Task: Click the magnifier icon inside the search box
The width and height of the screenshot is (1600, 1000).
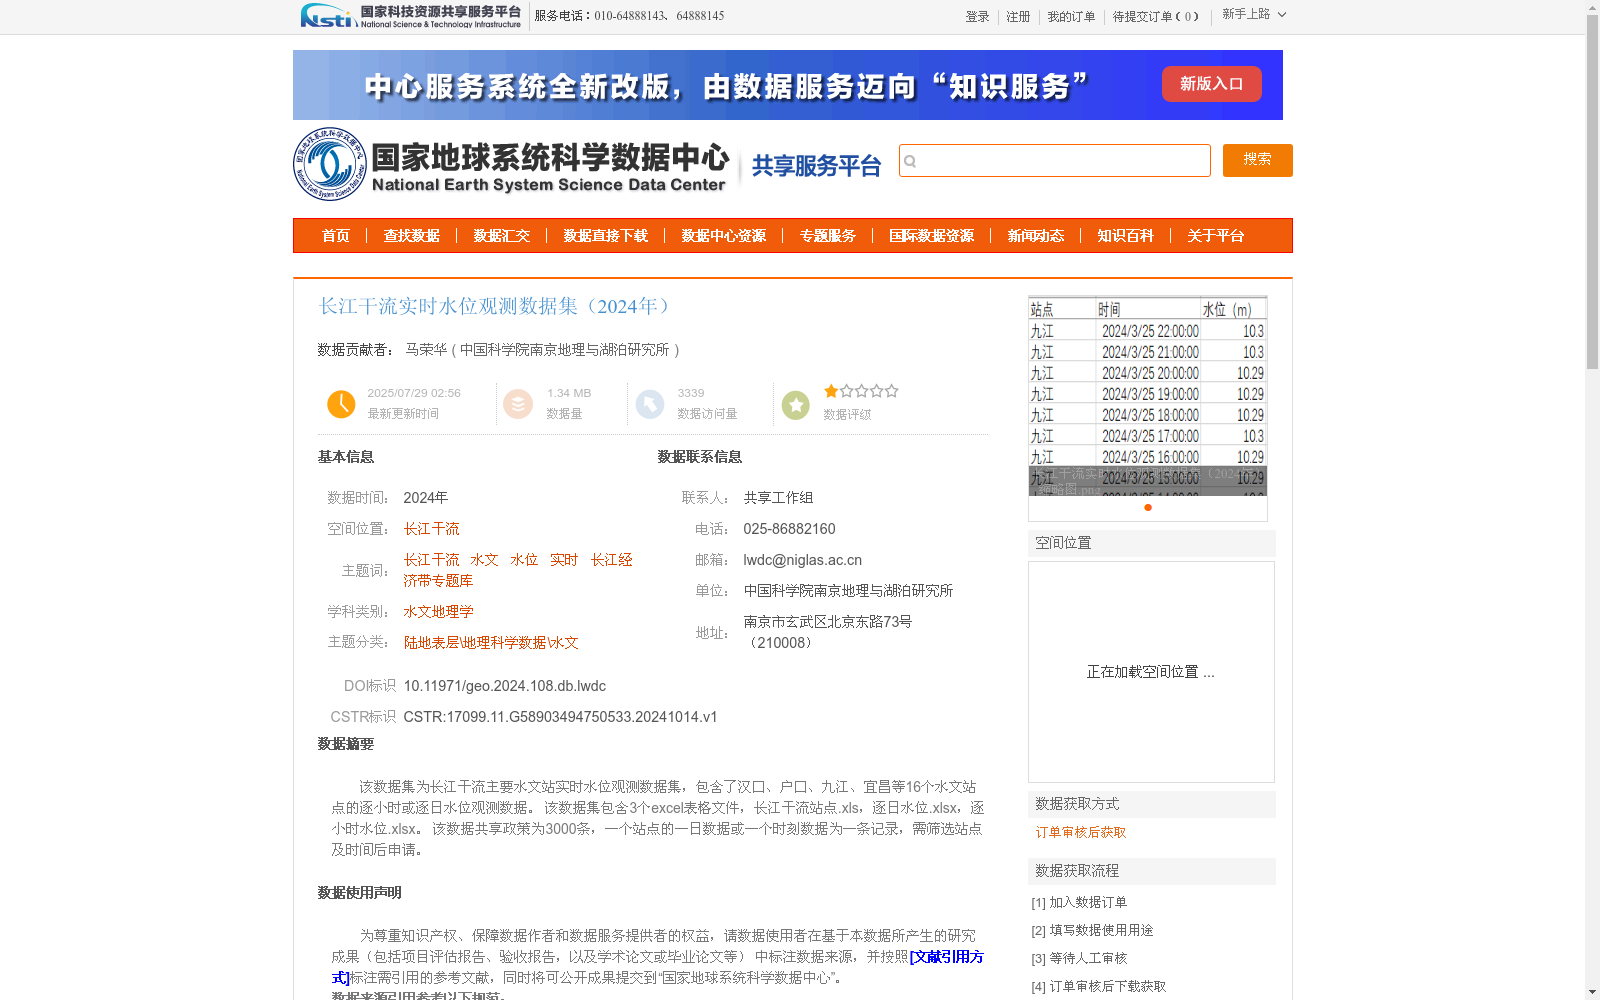Action: [911, 161]
